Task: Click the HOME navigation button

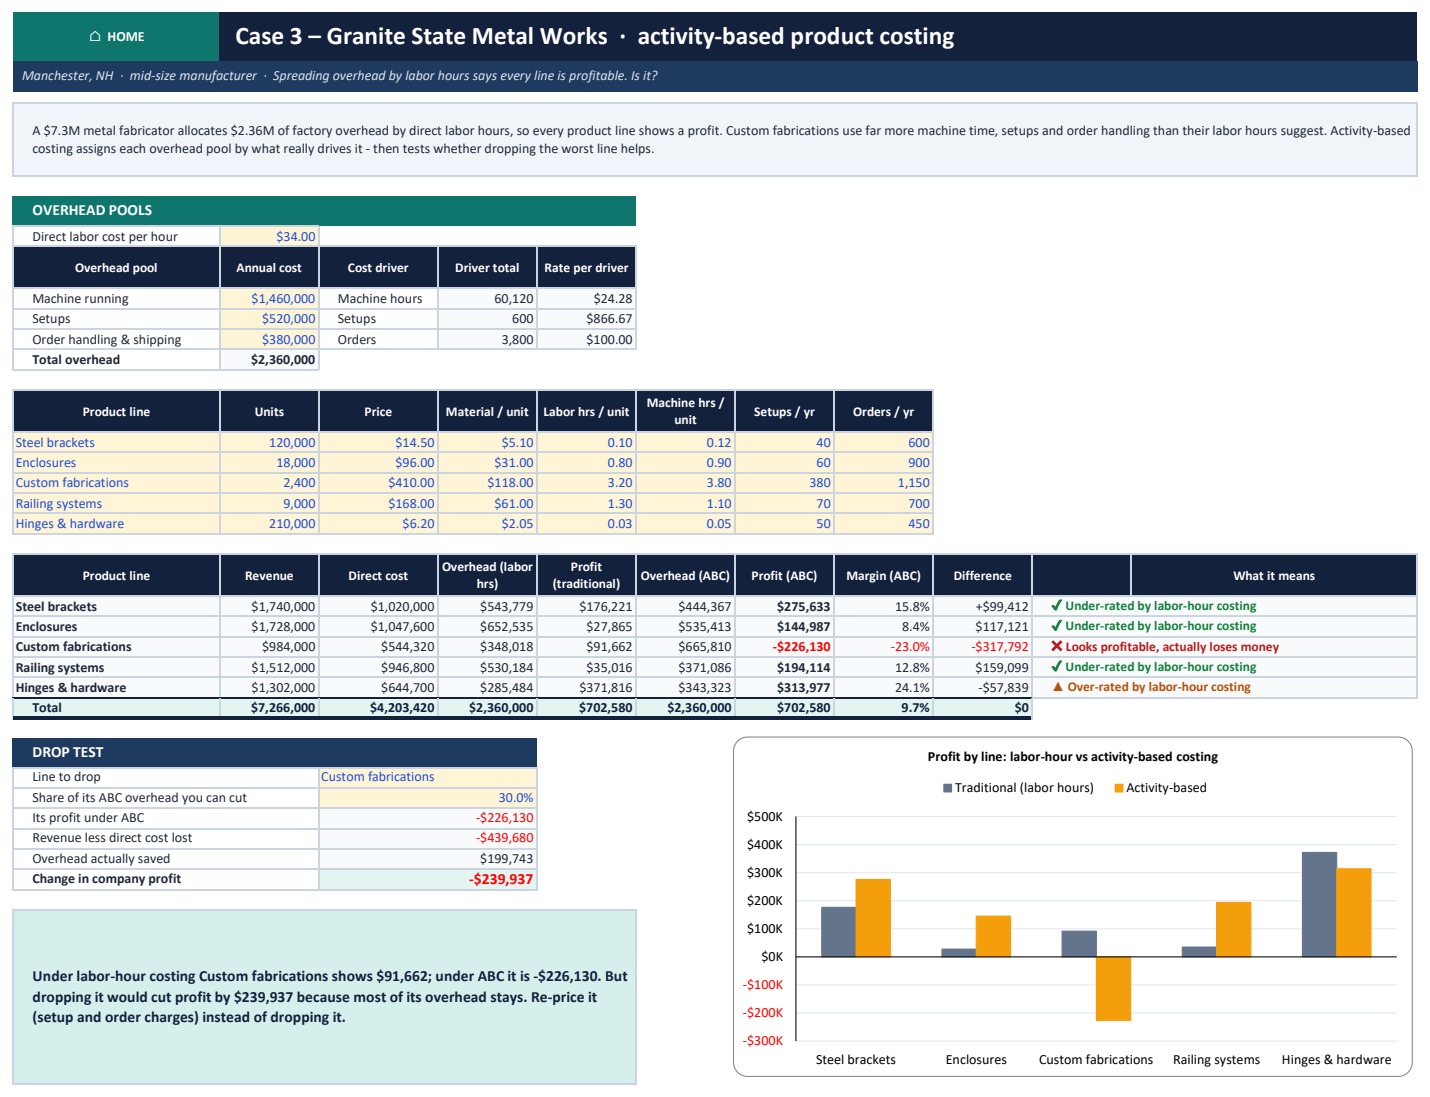Action: (x=116, y=37)
